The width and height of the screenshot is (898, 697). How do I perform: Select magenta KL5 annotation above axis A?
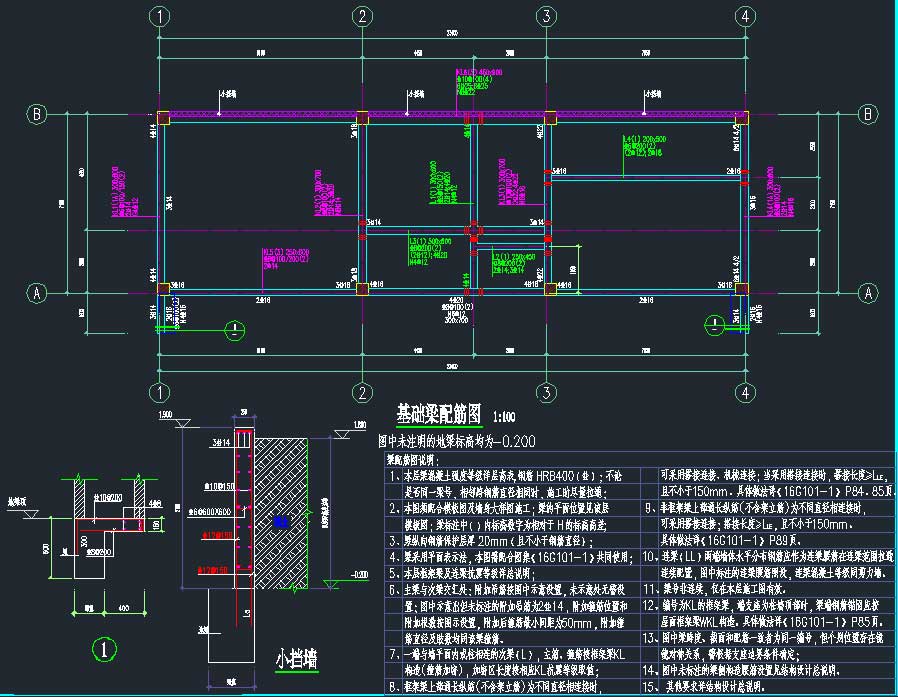point(285,259)
